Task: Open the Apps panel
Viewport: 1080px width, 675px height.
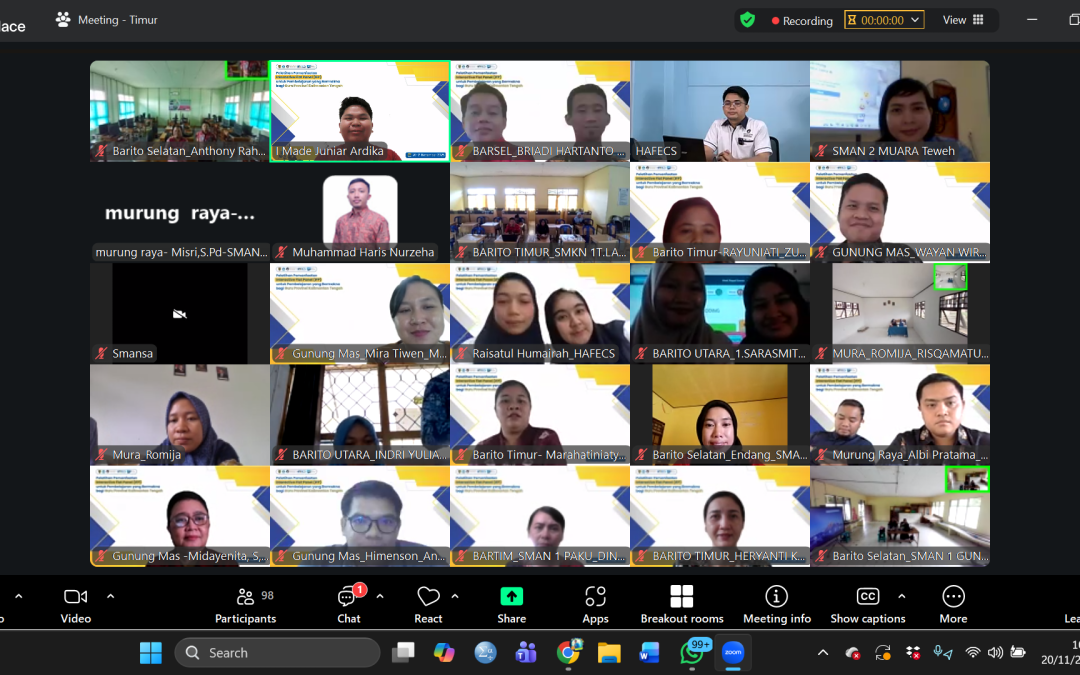Action: click(596, 605)
